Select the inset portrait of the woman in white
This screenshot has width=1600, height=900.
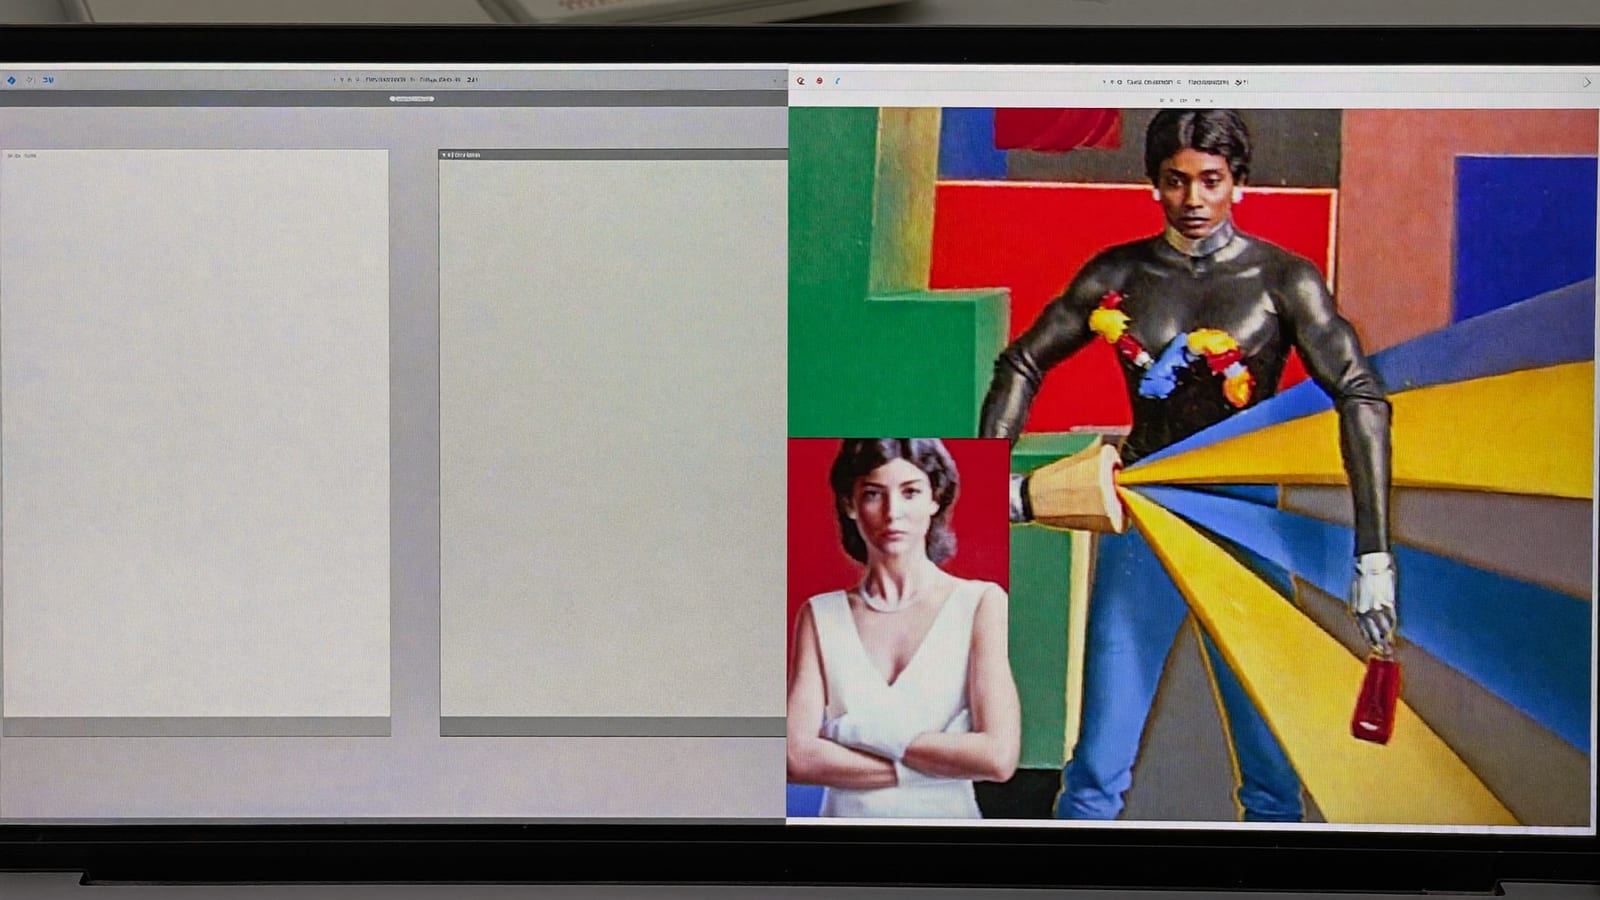[899, 628]
